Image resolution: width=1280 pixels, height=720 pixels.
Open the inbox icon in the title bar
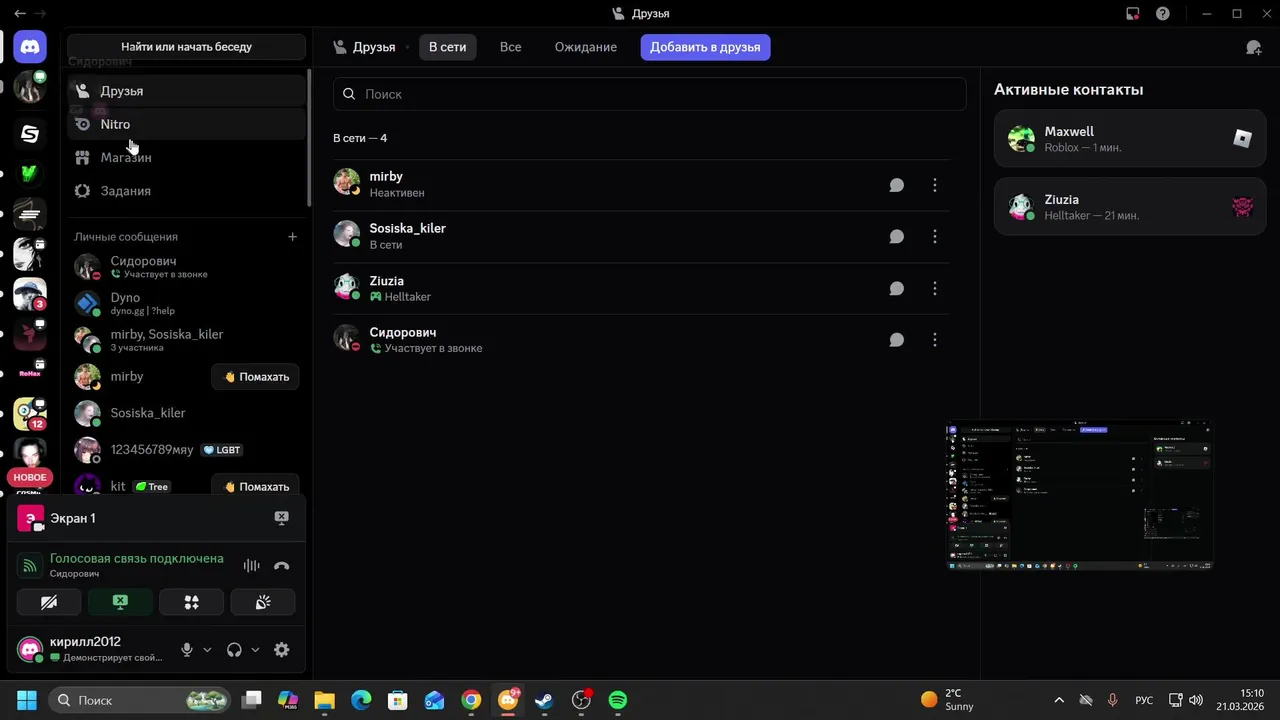click(1132, 14)
